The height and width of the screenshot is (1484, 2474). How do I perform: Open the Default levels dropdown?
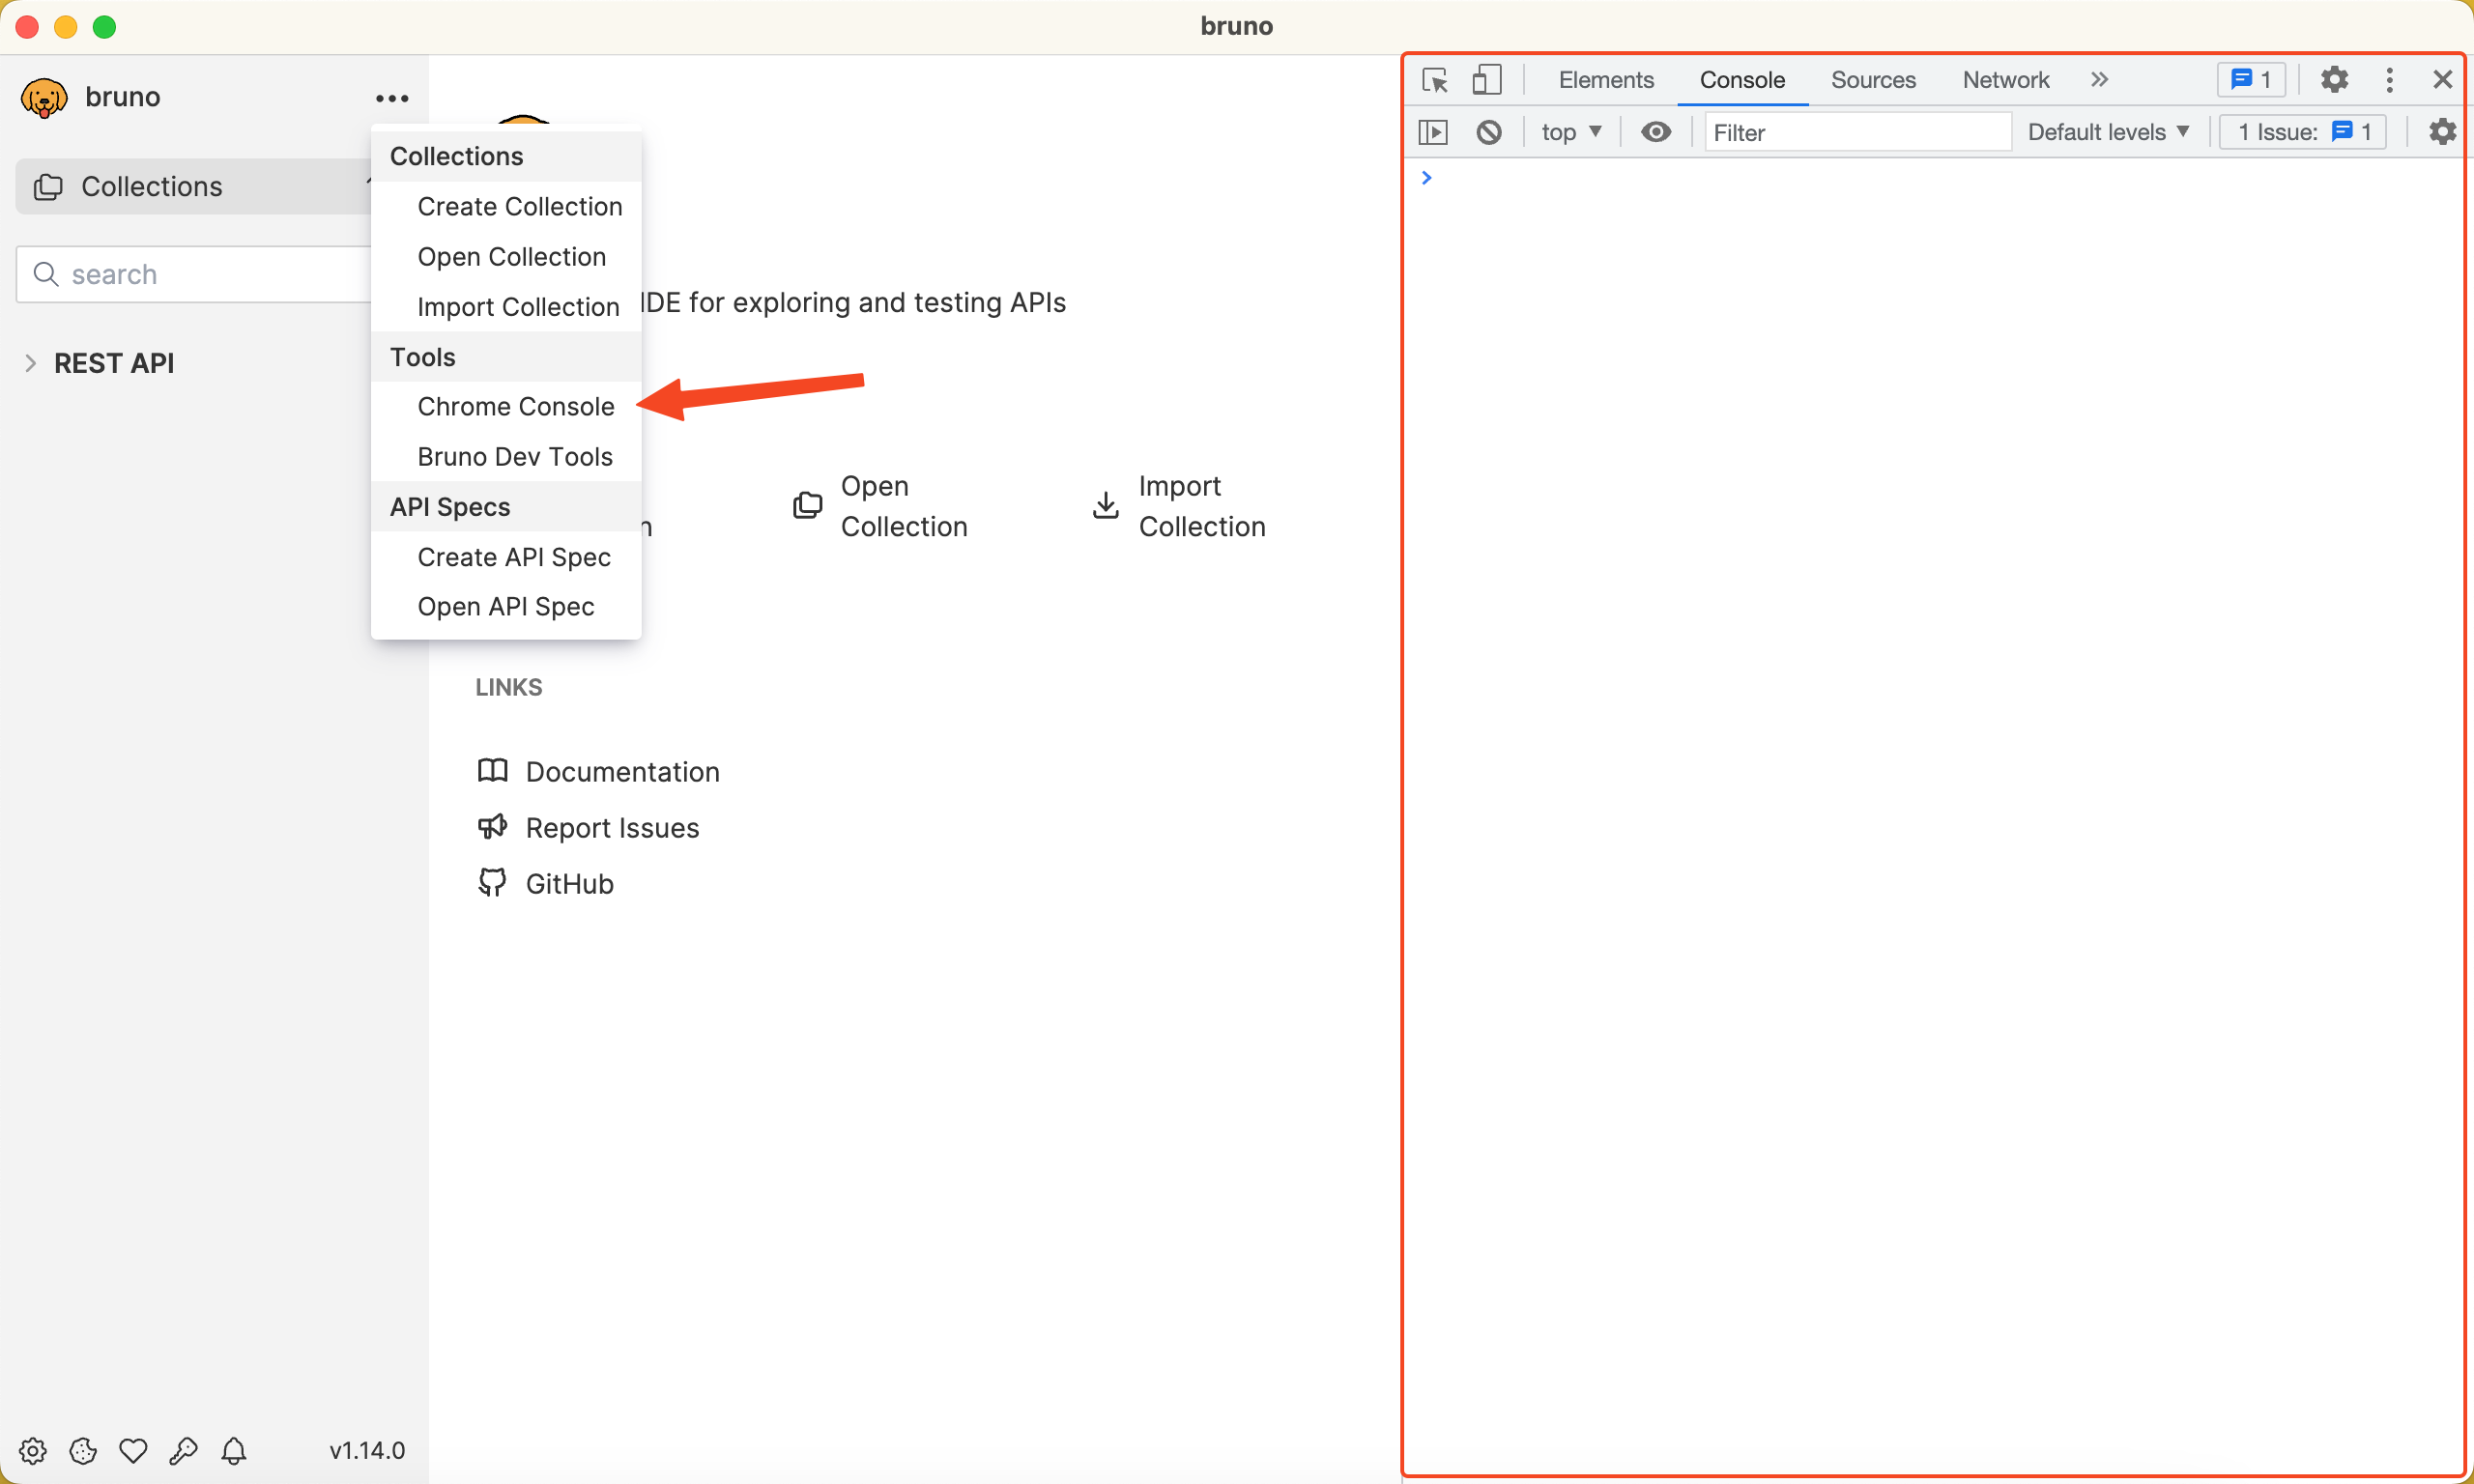point(2108,132)
